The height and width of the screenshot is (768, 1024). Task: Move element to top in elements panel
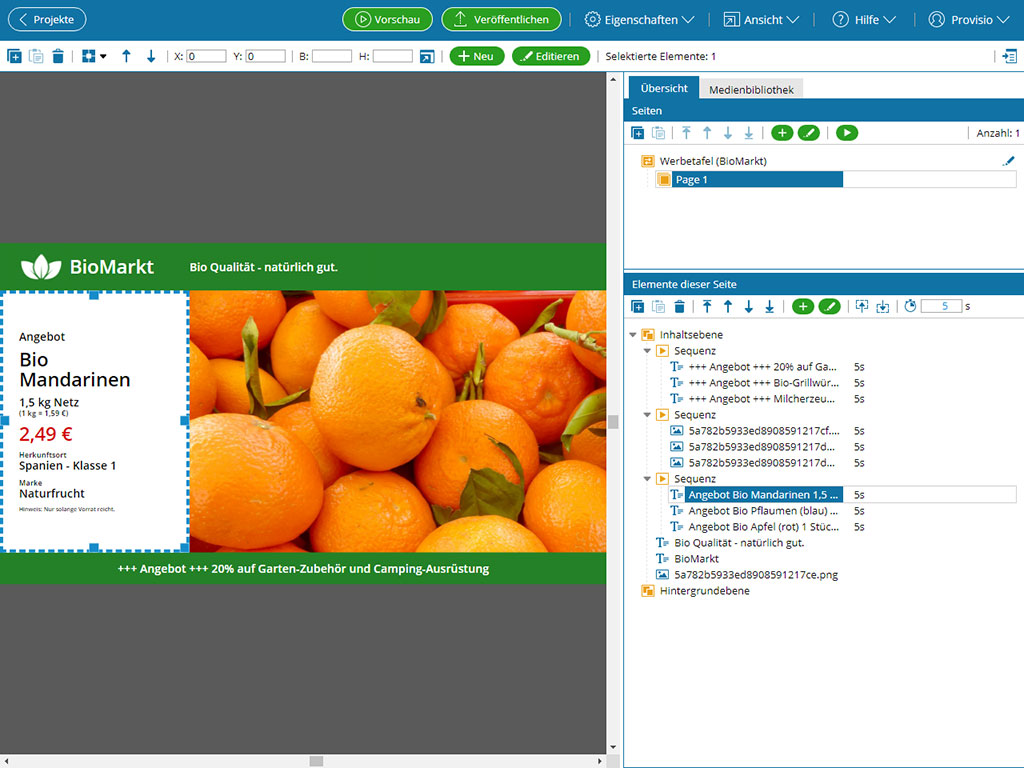coord(707,307)
